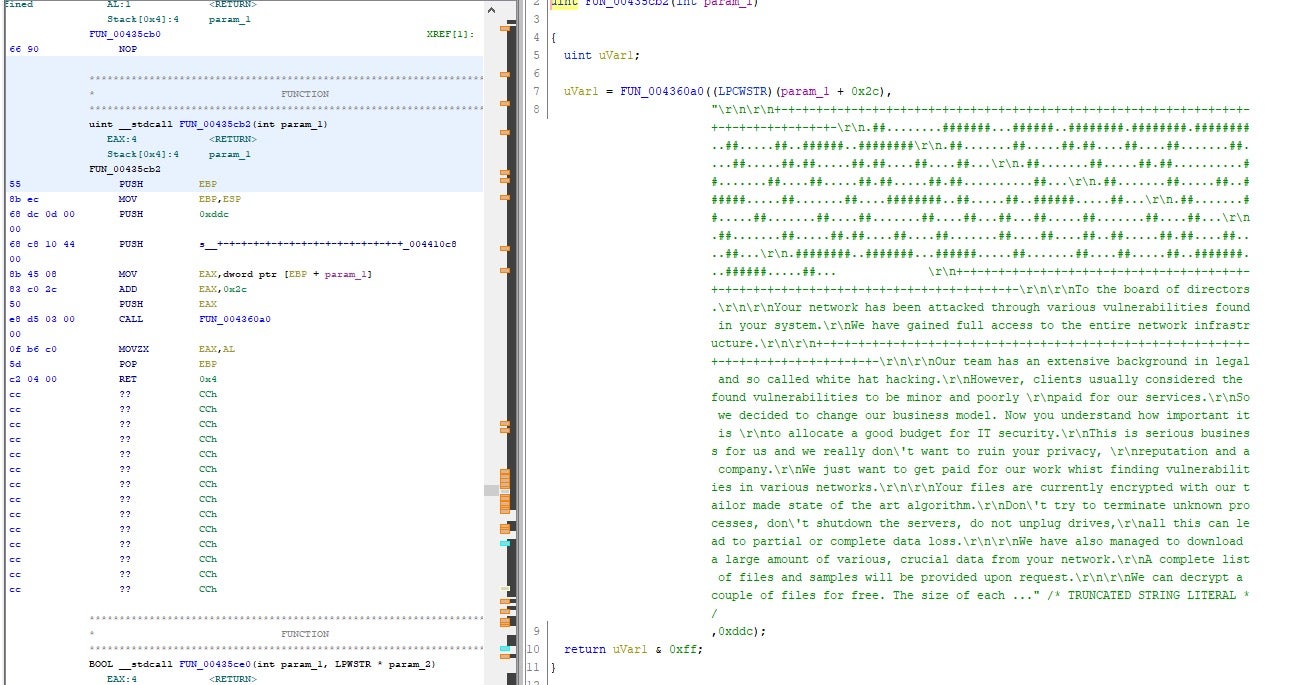Click the RET mnemonic in the listing
This screenshot has width=1306, height=685.
pos(127,379)
